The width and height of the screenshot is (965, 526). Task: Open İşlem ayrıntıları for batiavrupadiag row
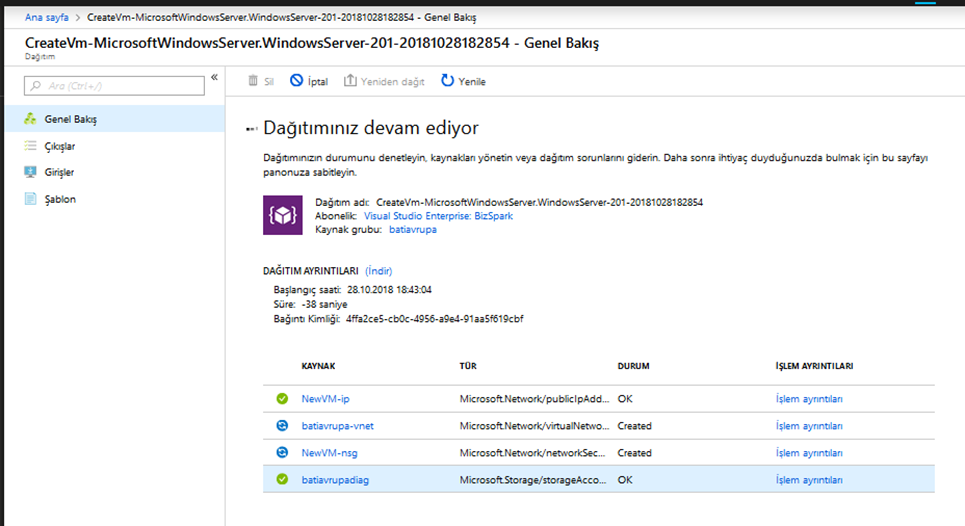pos(809,480)
